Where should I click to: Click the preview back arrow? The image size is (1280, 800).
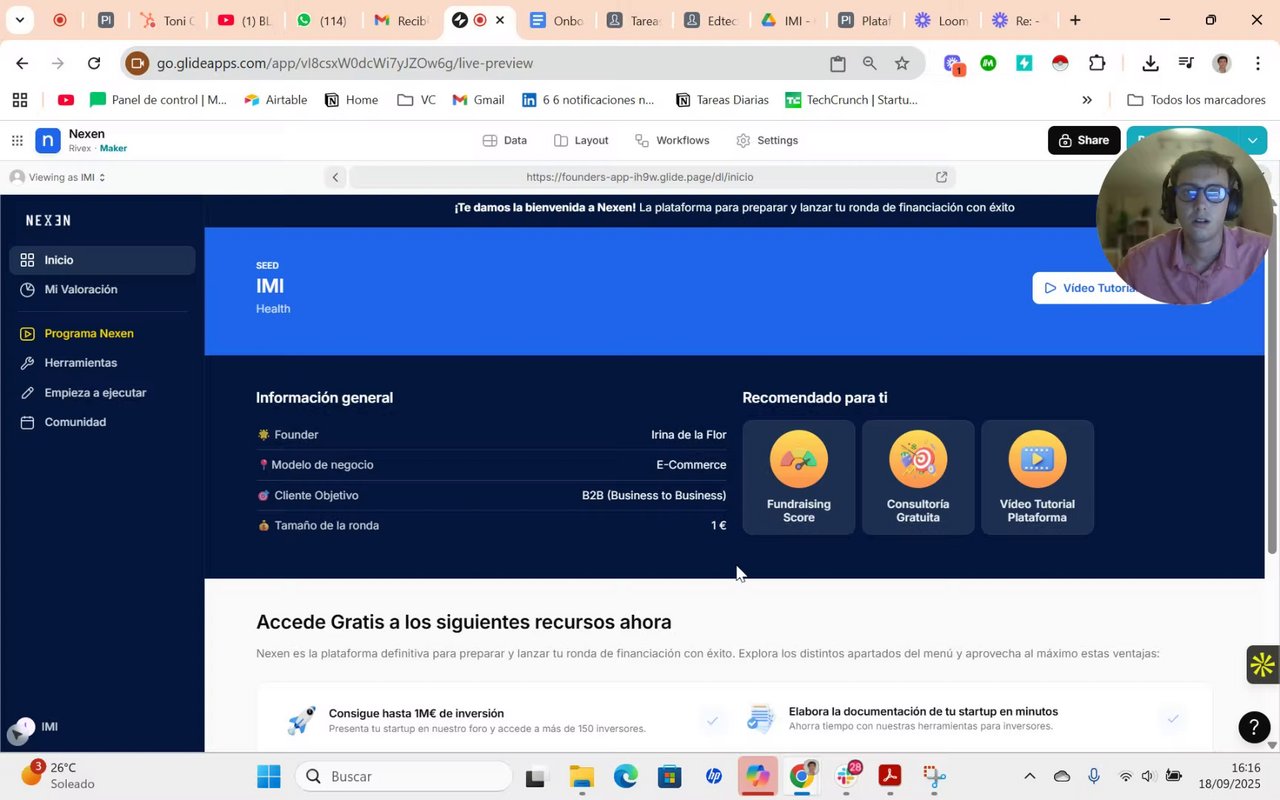pos(336,177)
